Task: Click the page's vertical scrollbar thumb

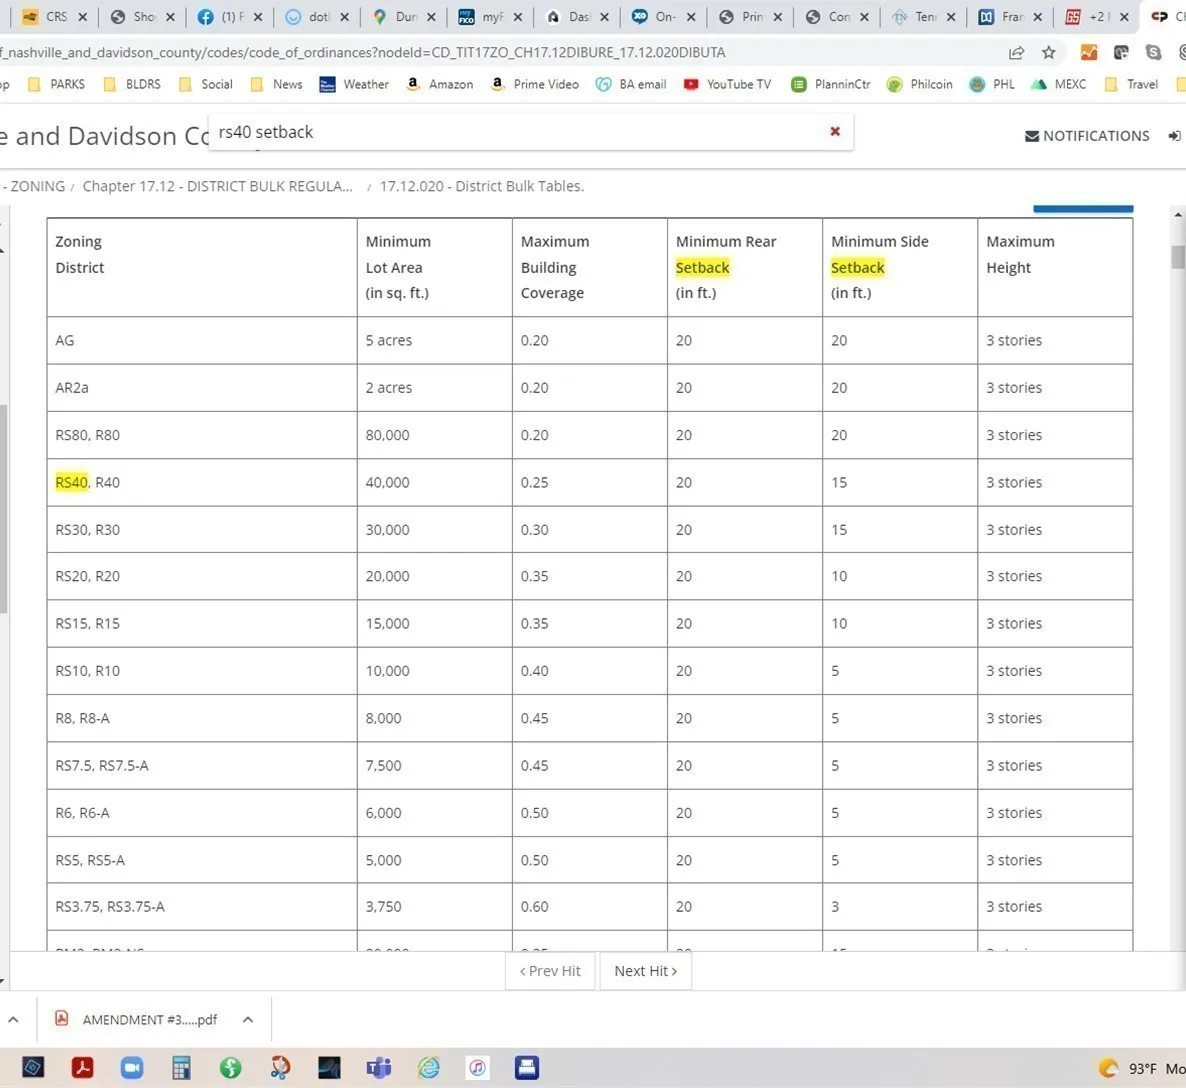Action: pos(1178,256)
